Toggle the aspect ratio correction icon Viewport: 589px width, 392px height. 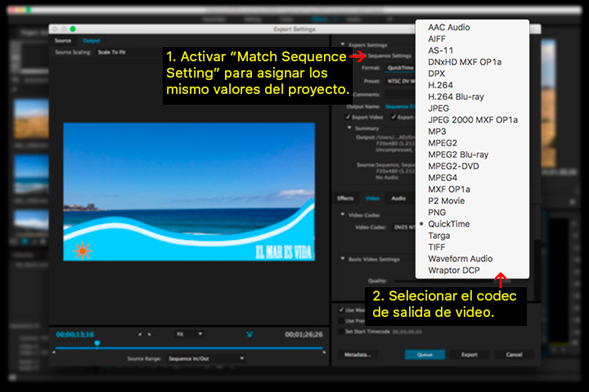[249, 334]
